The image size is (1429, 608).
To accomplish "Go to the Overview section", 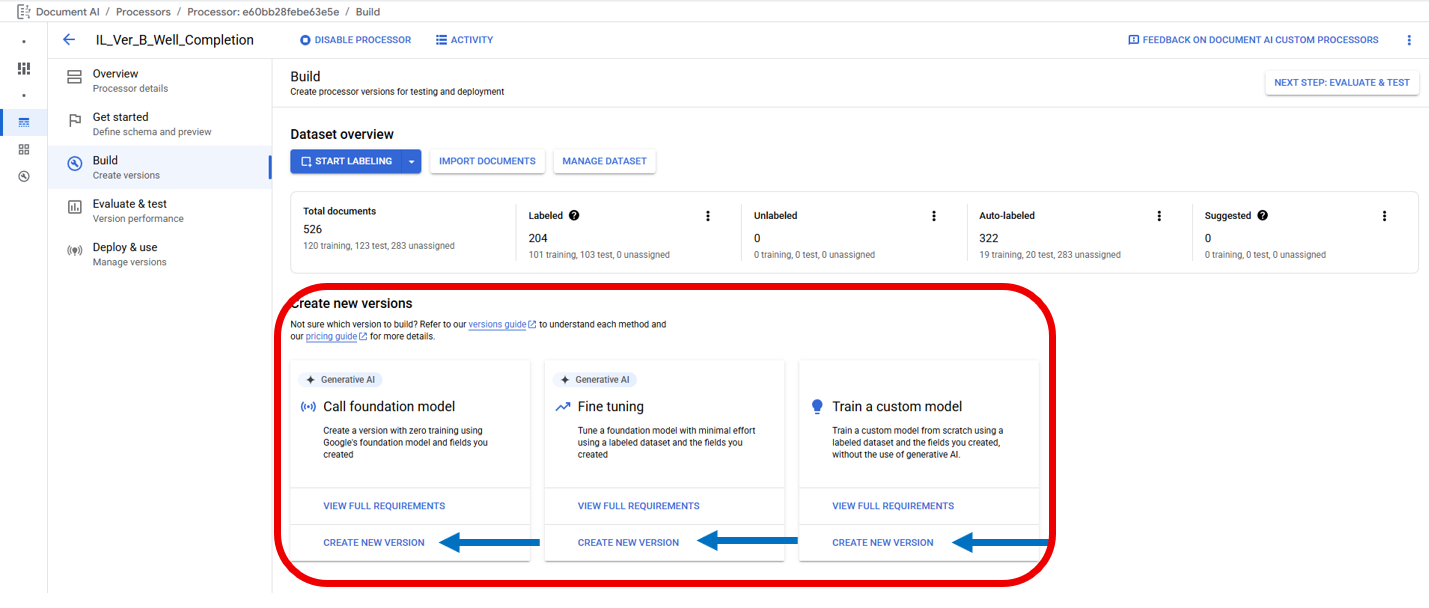I will coord(116,80).
